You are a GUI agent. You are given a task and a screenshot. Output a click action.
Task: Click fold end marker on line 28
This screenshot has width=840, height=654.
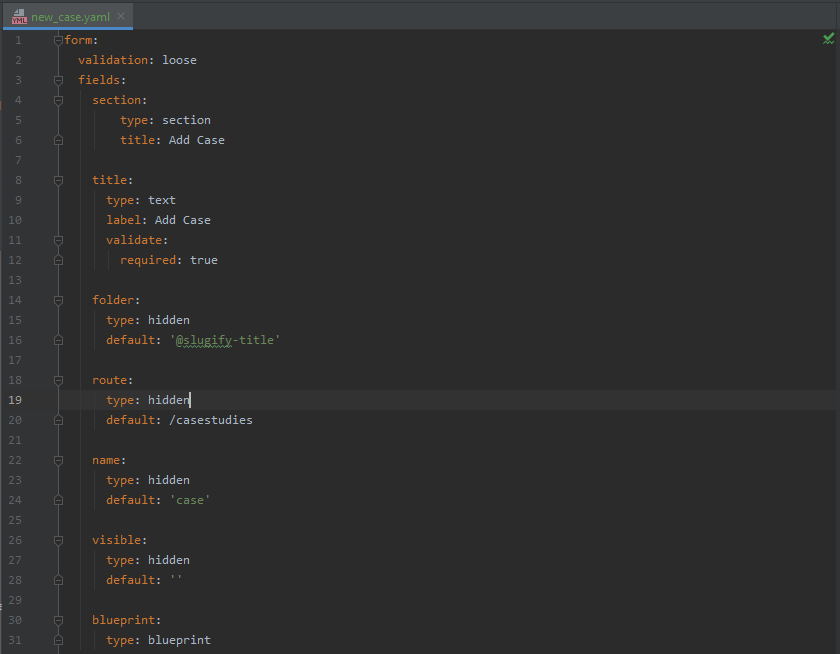[x=58, y=580]
